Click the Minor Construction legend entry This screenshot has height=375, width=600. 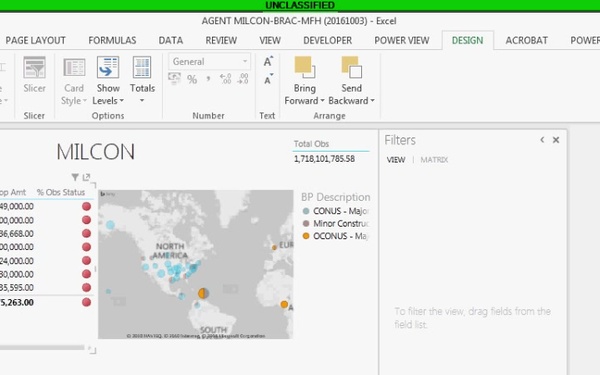(x=336, y=223)
